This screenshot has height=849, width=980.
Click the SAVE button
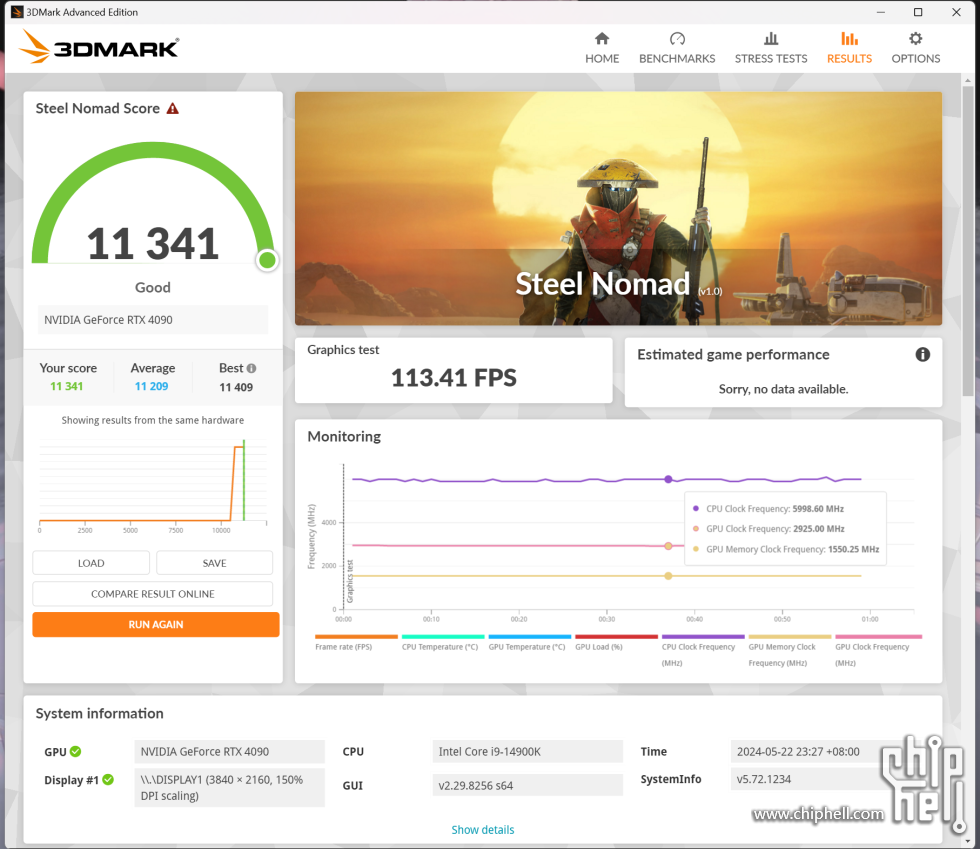[x=214, y=563]
